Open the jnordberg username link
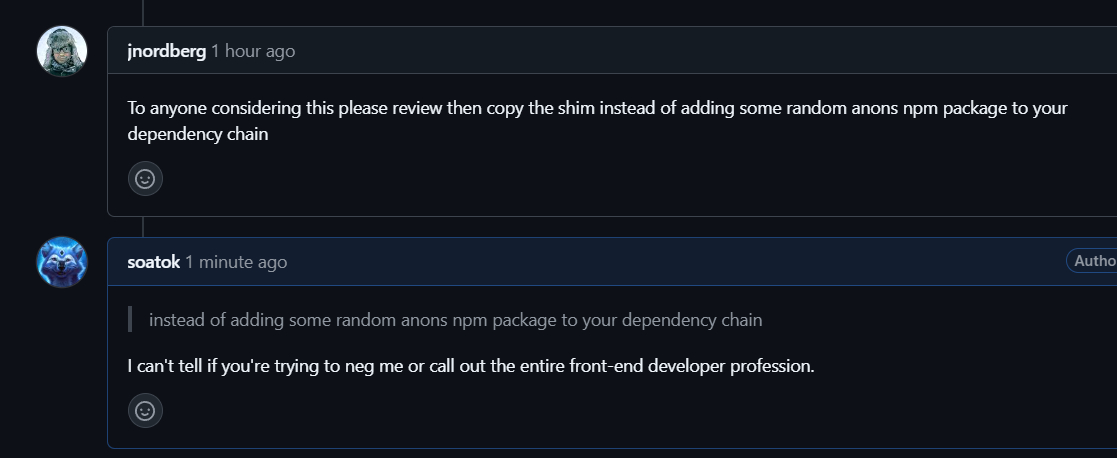 coord(167,51)
